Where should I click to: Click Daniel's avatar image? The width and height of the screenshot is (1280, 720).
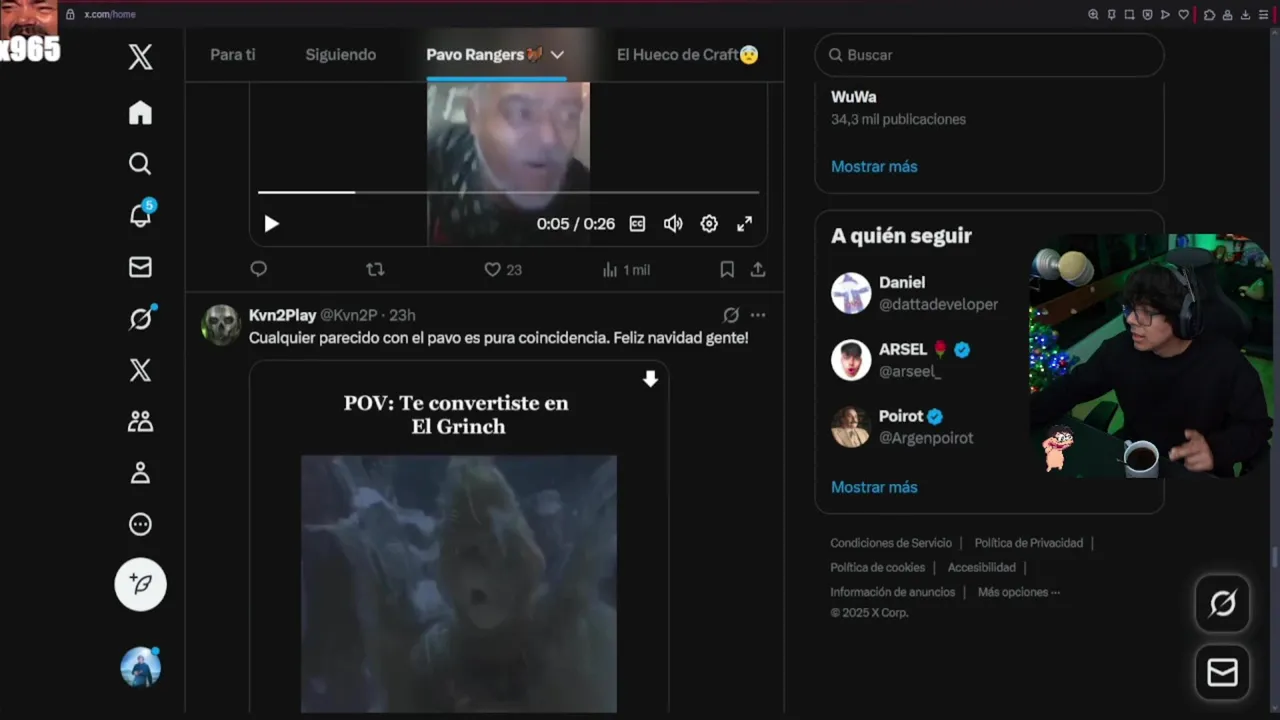pyautogui.click(x=851, y=293)
